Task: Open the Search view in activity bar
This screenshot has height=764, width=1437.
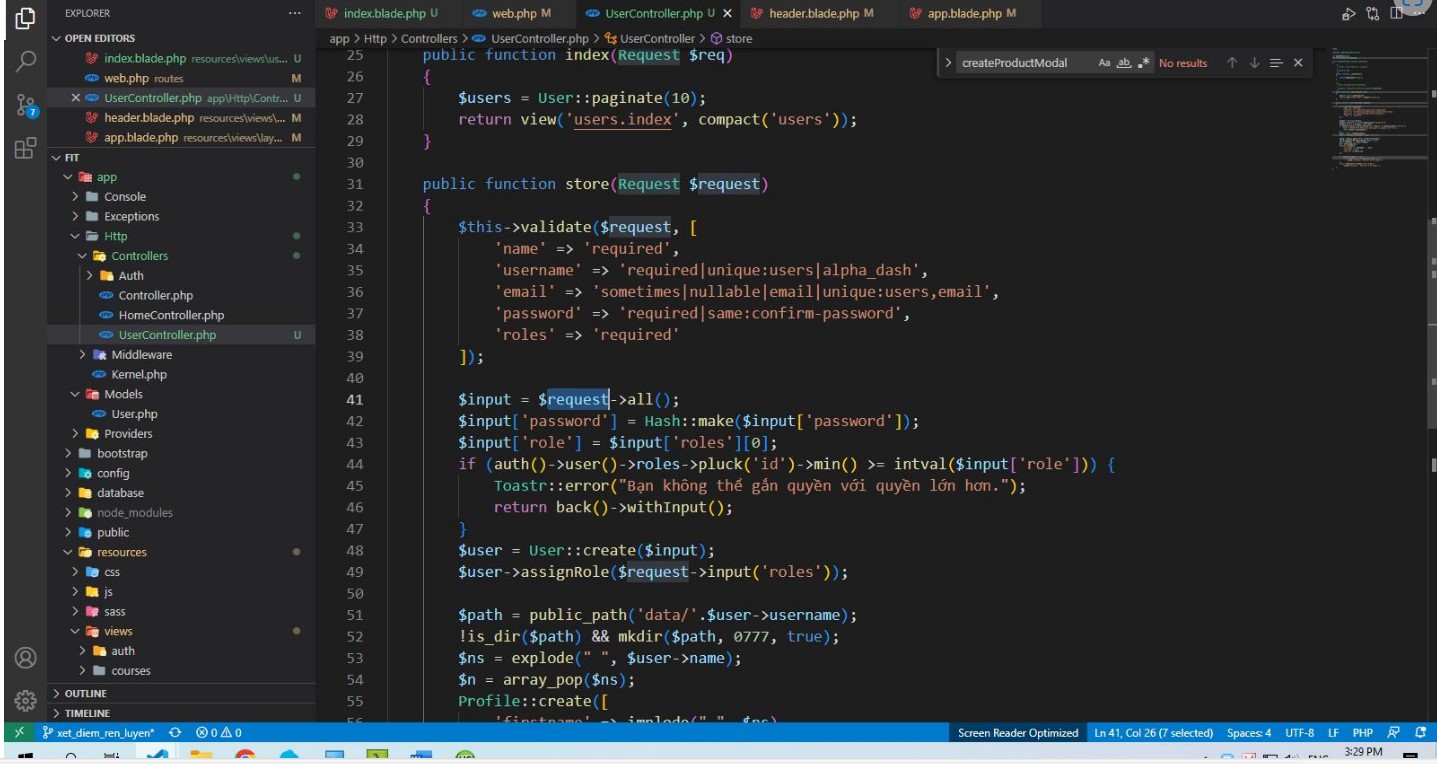Action: coord(26,61)
